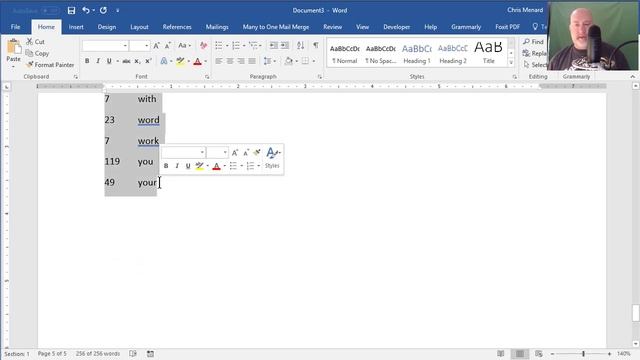Click the vertical scrollbar thumb

coord(636,313)
